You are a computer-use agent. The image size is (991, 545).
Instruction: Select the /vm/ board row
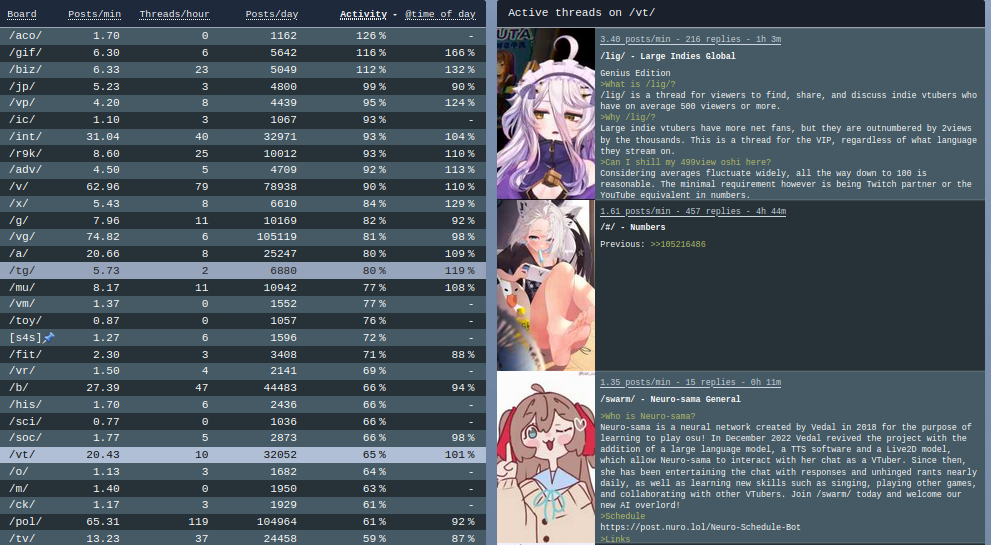coord(243,303)
